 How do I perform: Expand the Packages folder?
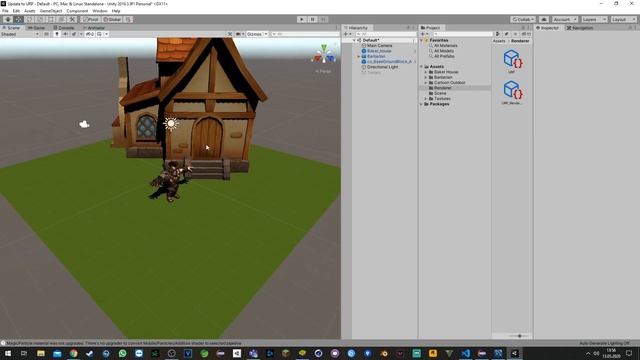(x=421, y=104)
